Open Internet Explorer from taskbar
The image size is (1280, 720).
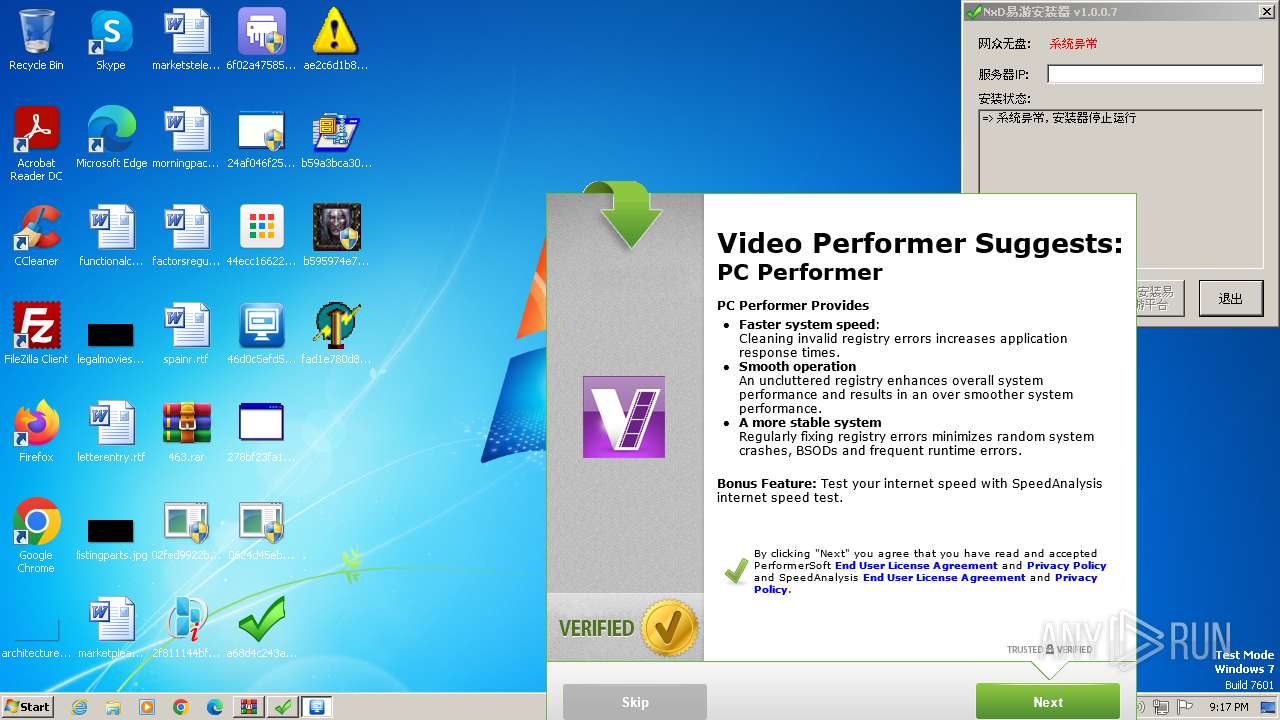(x=79, y=707)
